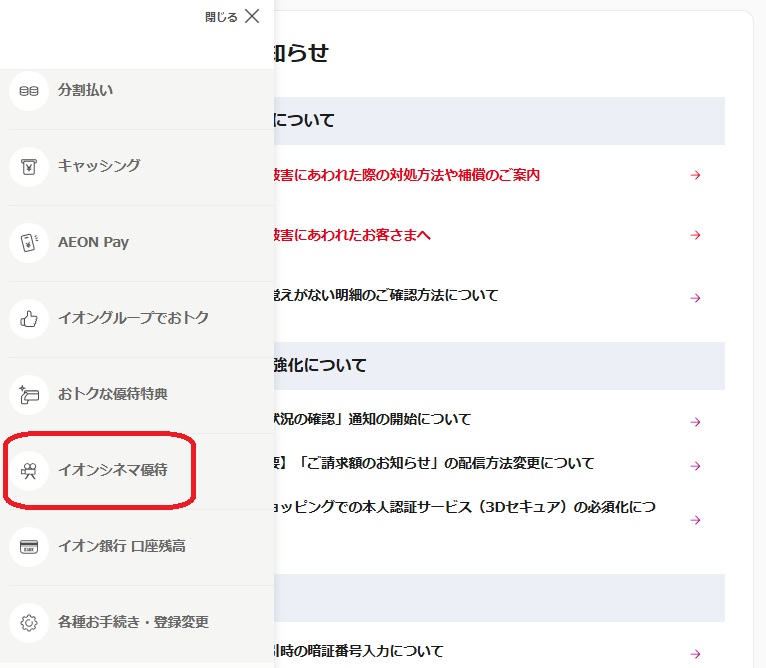Image resolution: width=766 pixels, height=668 pixels.
Task: Open 明細のご確認方法について notice link
Action: 386,295
